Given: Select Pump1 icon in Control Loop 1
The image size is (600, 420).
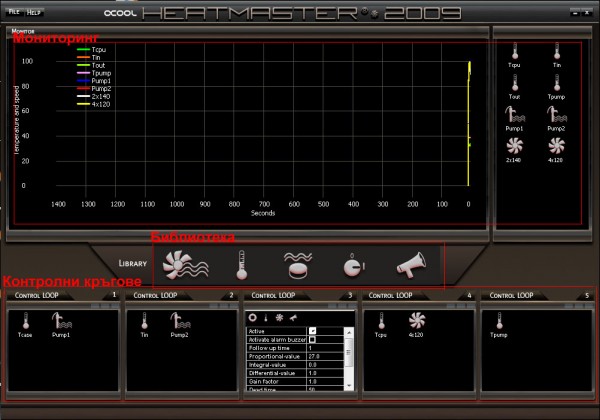Looking at the screenshot, I should pos(61,321).
